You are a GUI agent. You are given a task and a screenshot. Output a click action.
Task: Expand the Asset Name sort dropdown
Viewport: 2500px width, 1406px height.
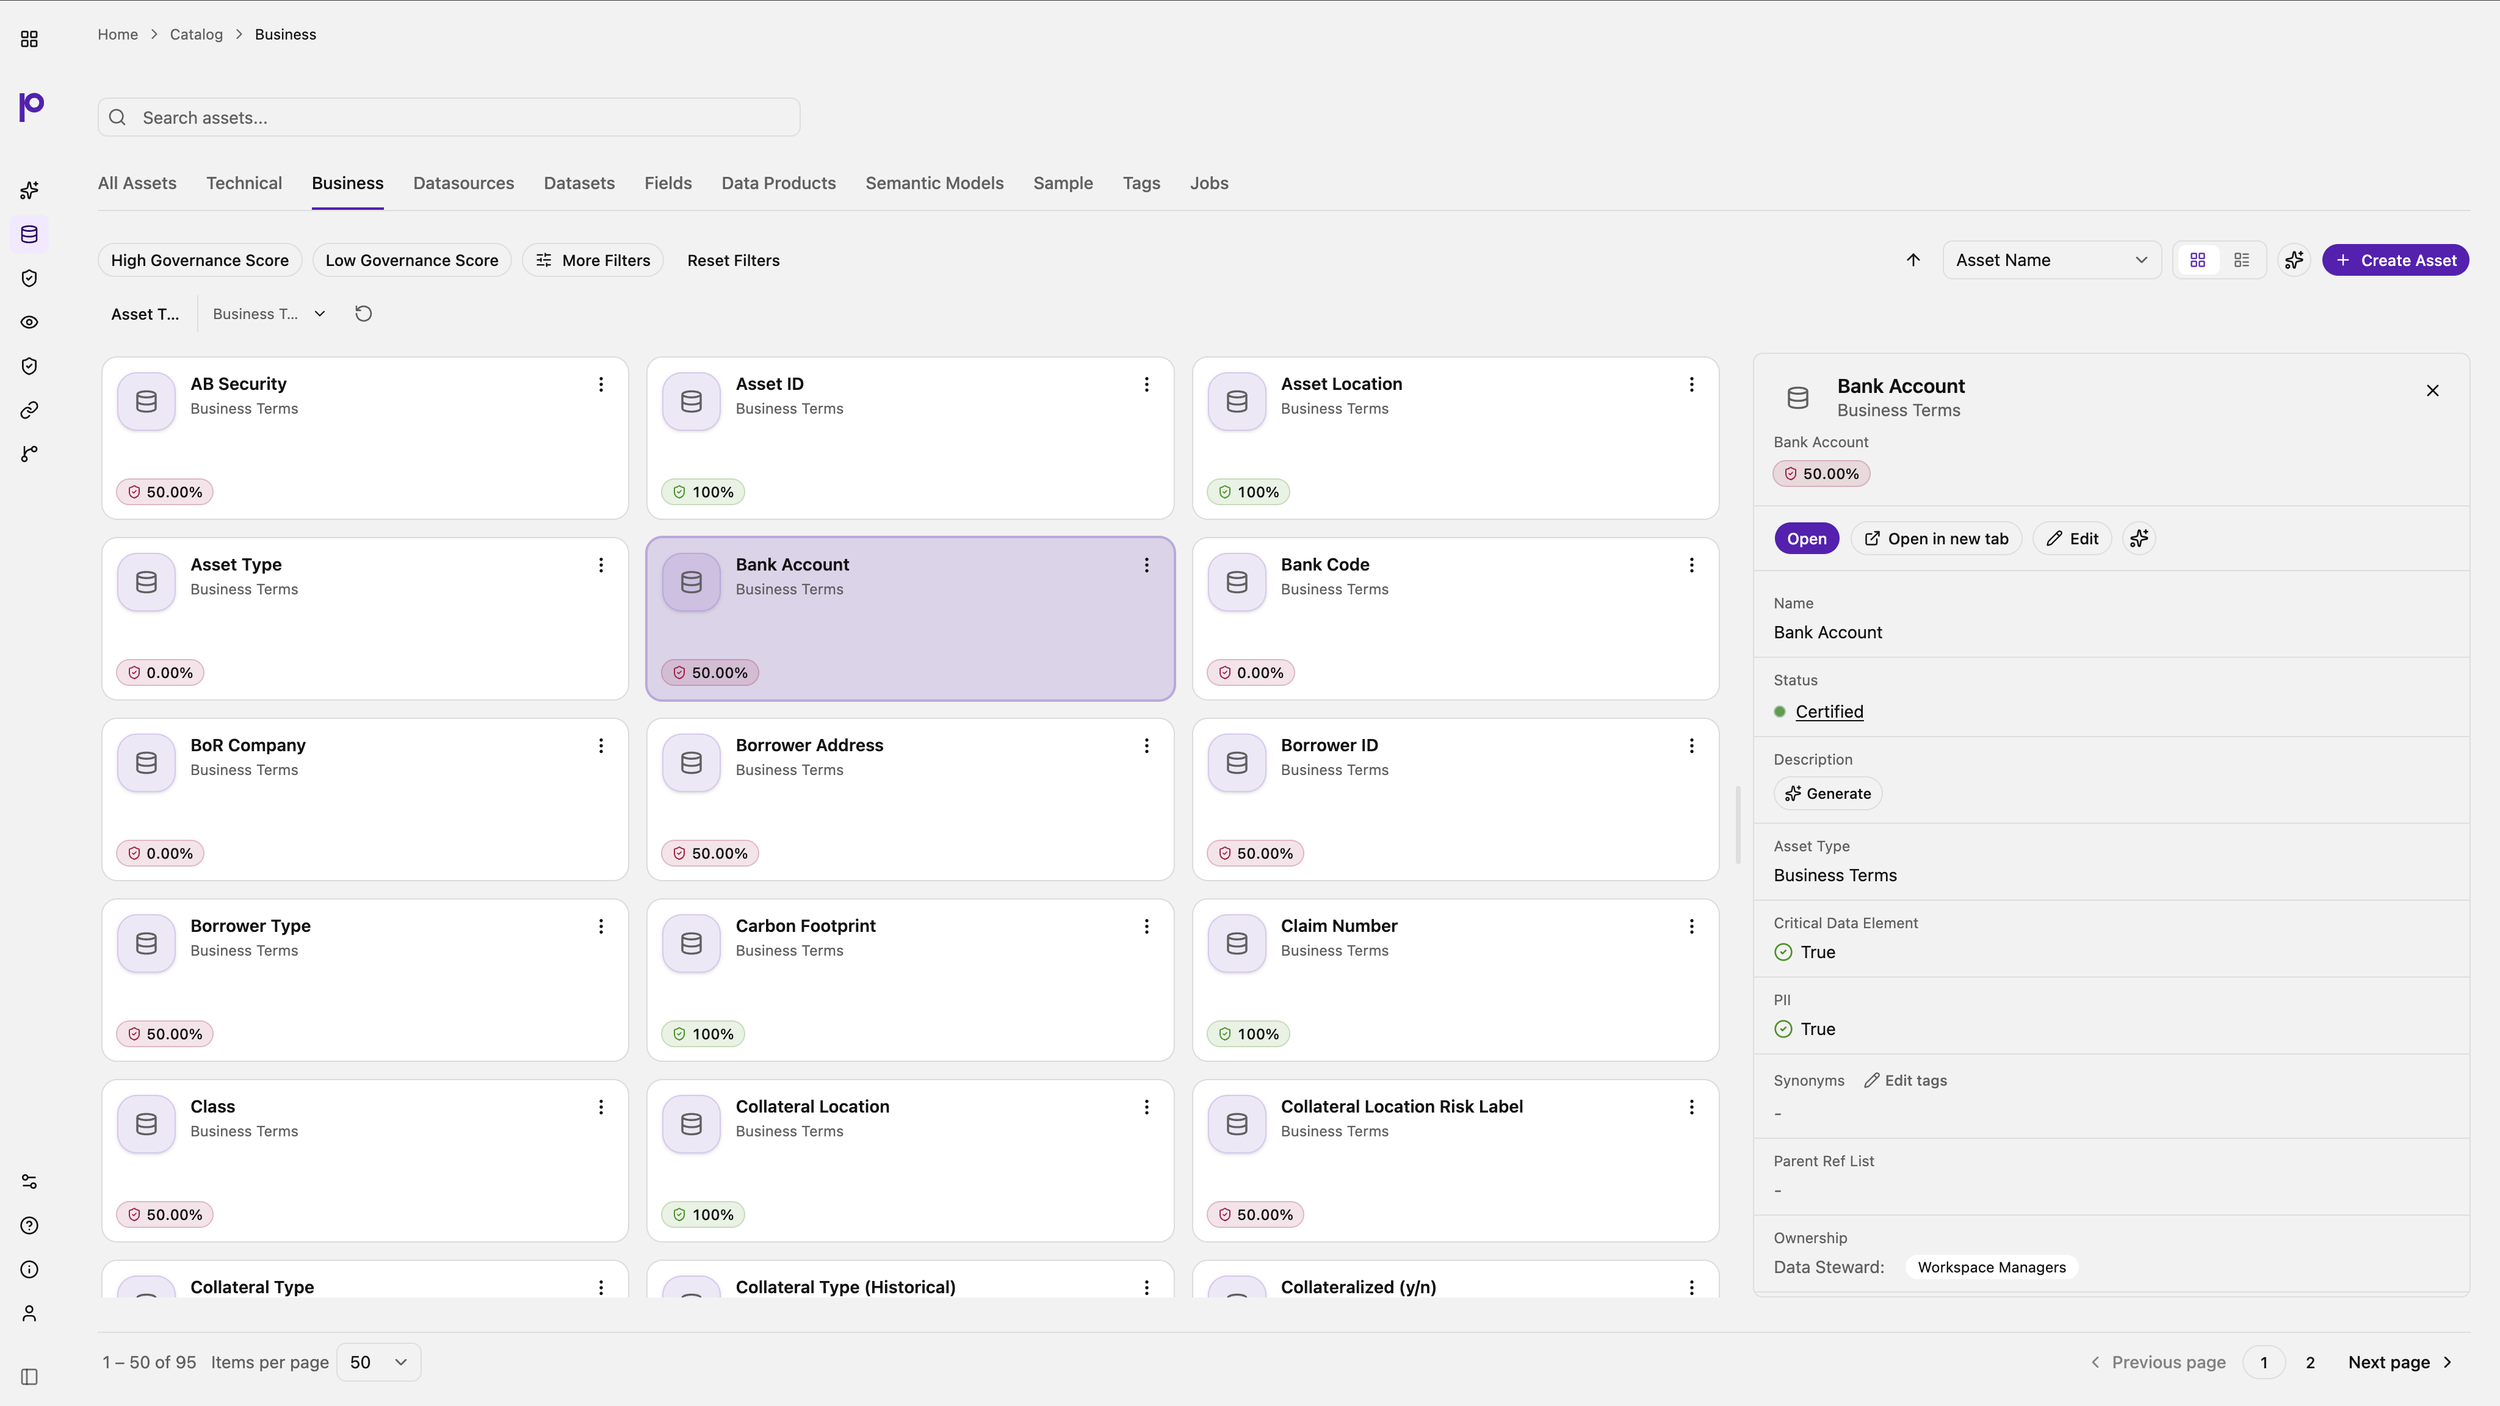2051,260
